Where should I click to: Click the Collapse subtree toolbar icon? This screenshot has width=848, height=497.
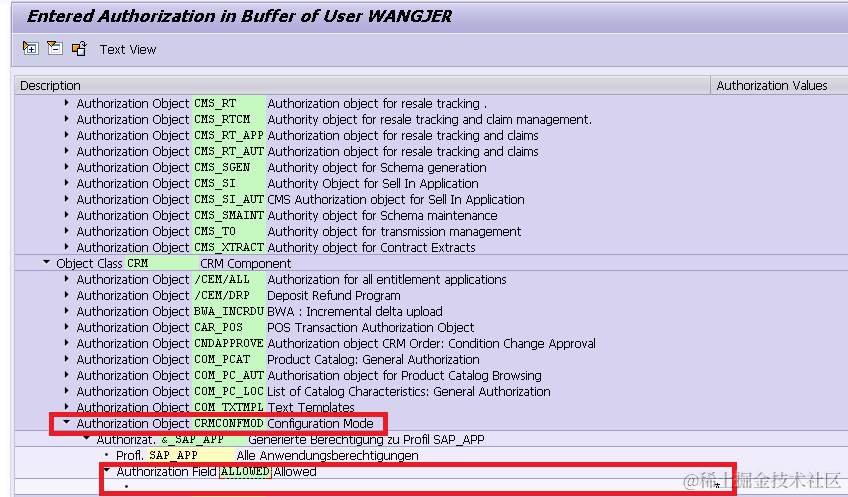tap(55, 49)
